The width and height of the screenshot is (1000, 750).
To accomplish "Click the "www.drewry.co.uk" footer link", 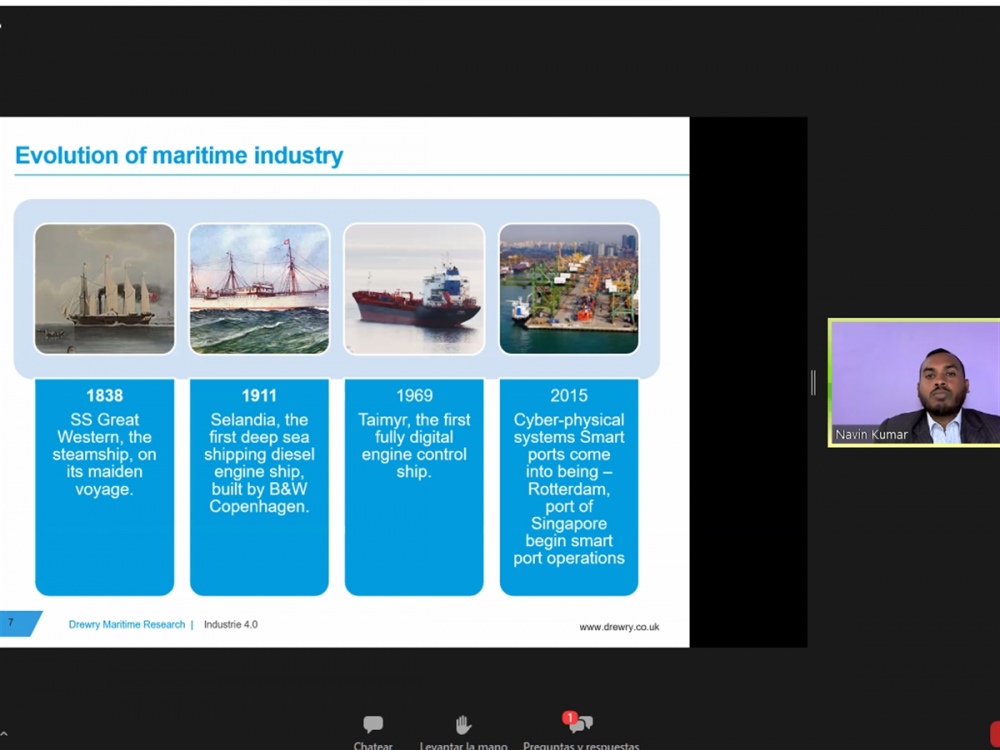I will [619, 627].
